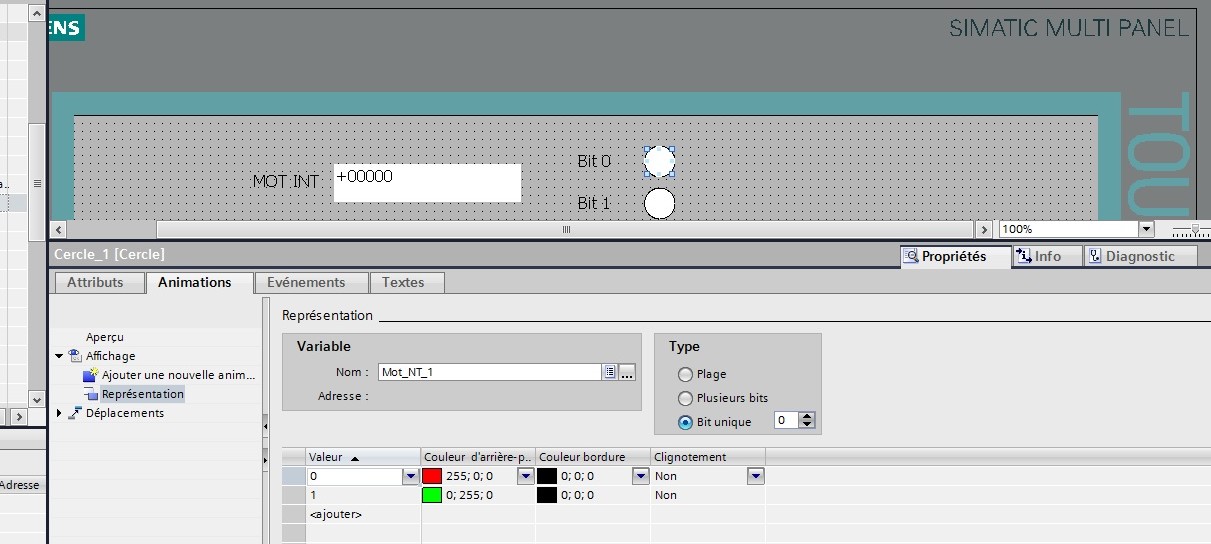Click the Affichage display icon in tree
Screen dimensions: 1211x544
pyautogui.click(x=75, y=356)
